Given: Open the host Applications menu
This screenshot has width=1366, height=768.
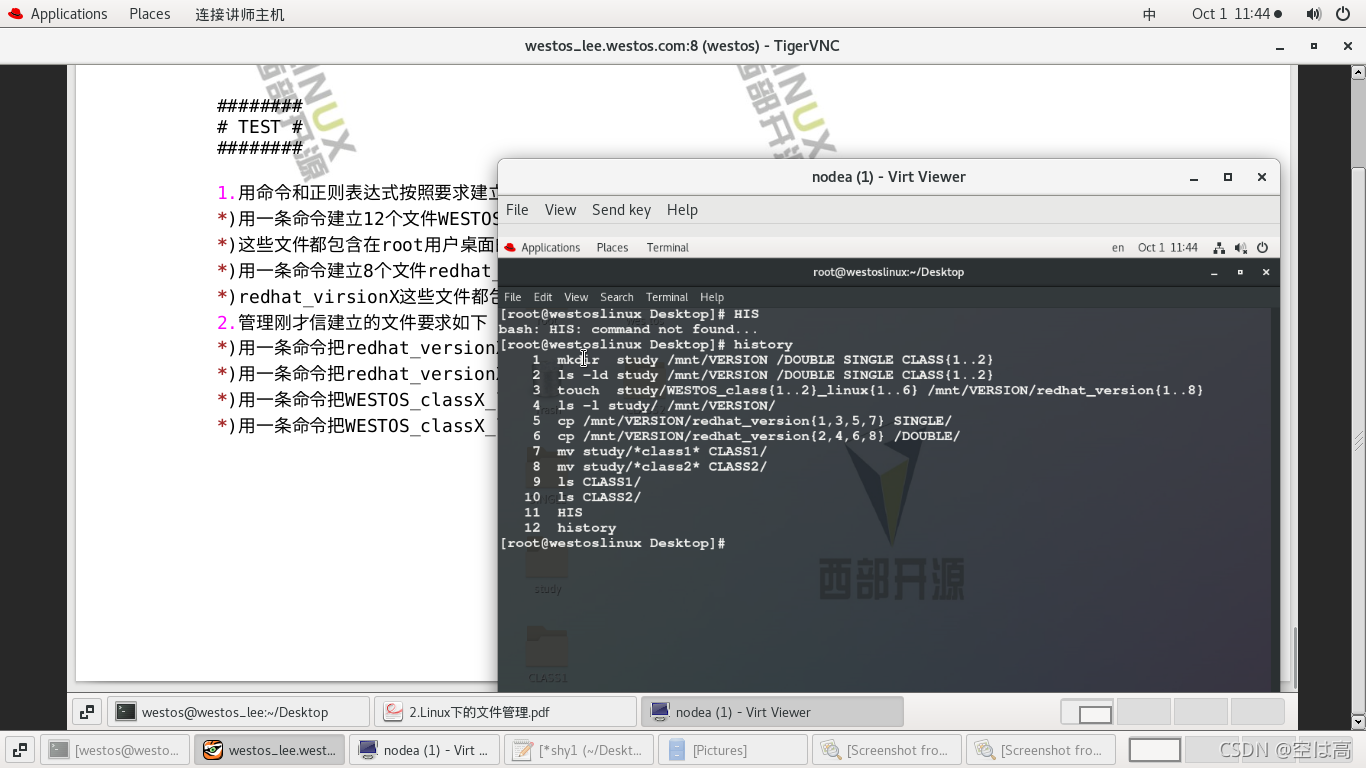Looking at the screenshot, I should coord(57,14).
